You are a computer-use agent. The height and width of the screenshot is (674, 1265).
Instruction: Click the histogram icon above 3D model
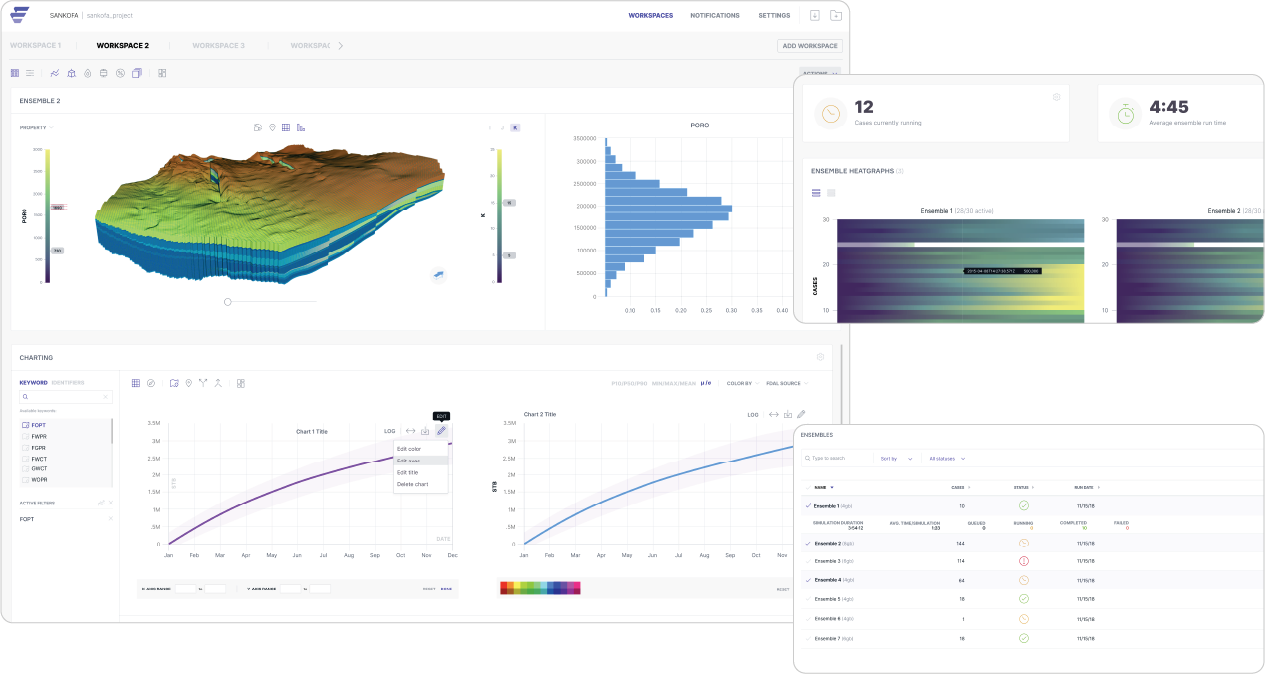coord(301,127)
